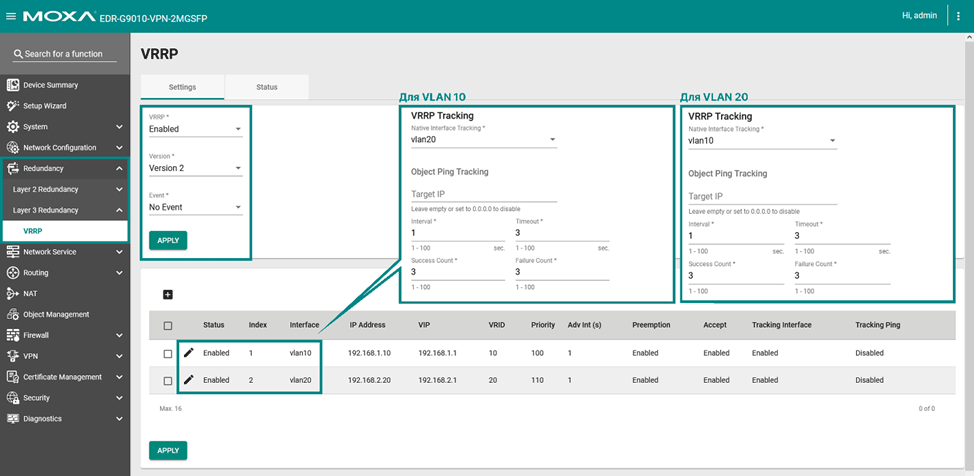Edit the vlan20 entry with pencil icon
The width and height of the screenshot is (974, 476).
(188, 380)
